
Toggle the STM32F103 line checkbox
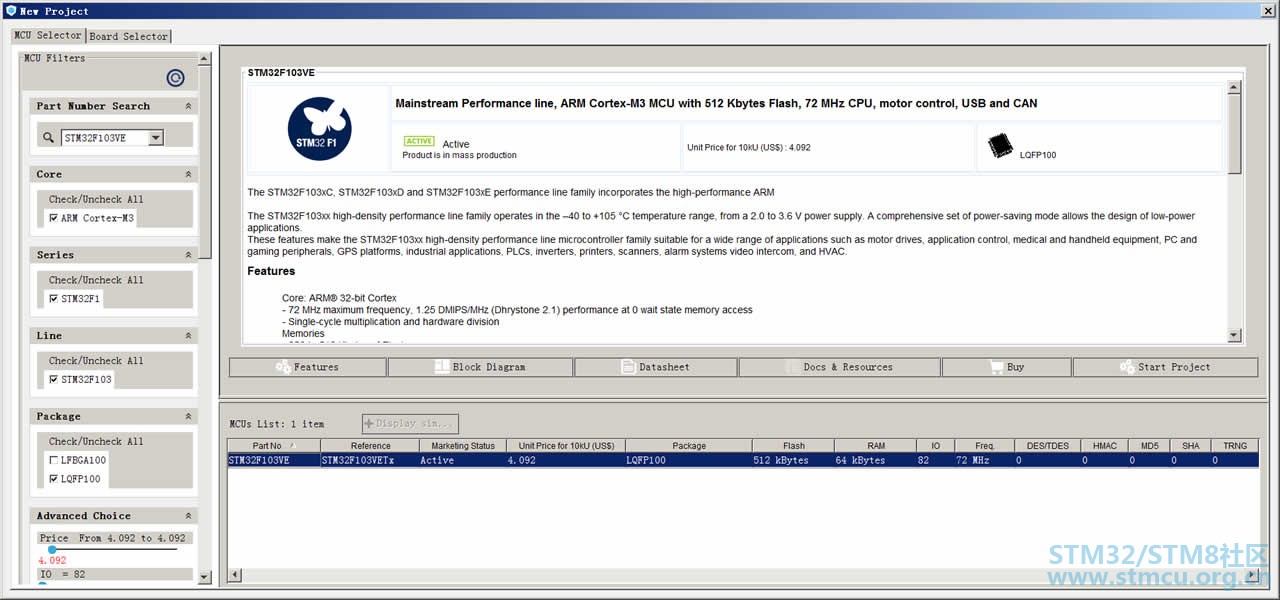(53, 379)
